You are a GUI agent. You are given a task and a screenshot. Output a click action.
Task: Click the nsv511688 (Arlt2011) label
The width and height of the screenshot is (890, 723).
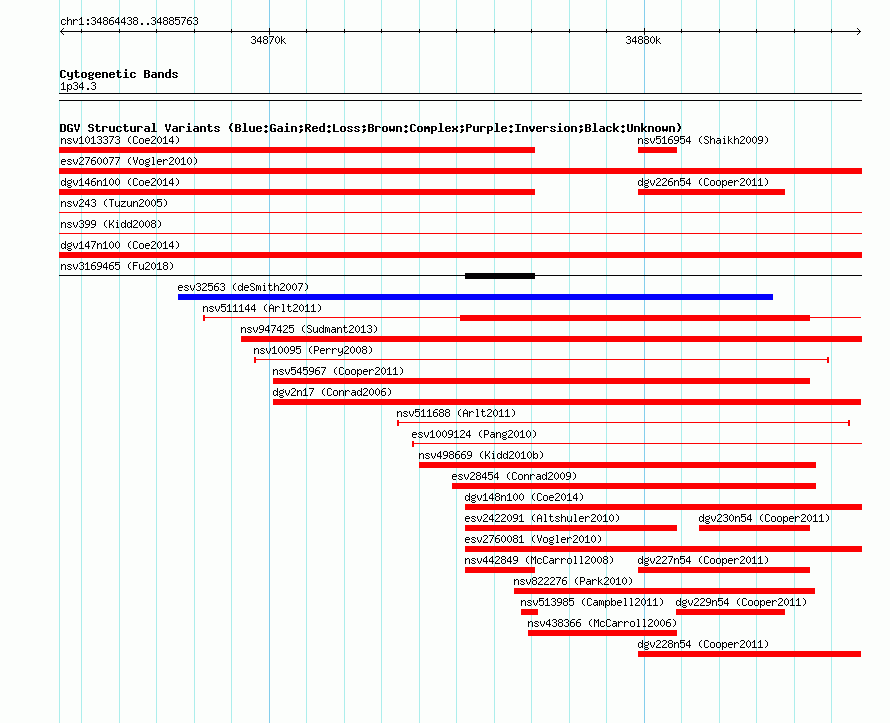[456, 413]
